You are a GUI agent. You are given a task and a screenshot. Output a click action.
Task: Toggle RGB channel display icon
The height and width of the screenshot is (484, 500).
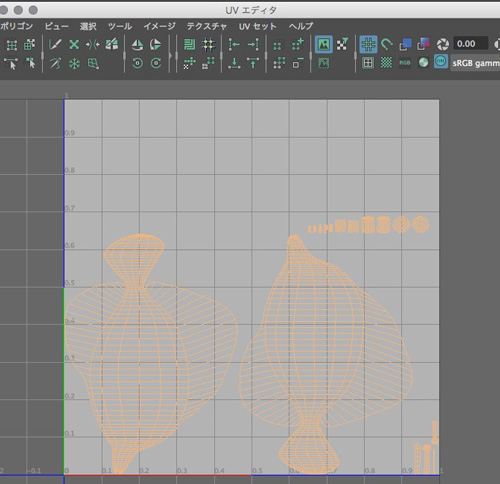click(x=405, y=63)
